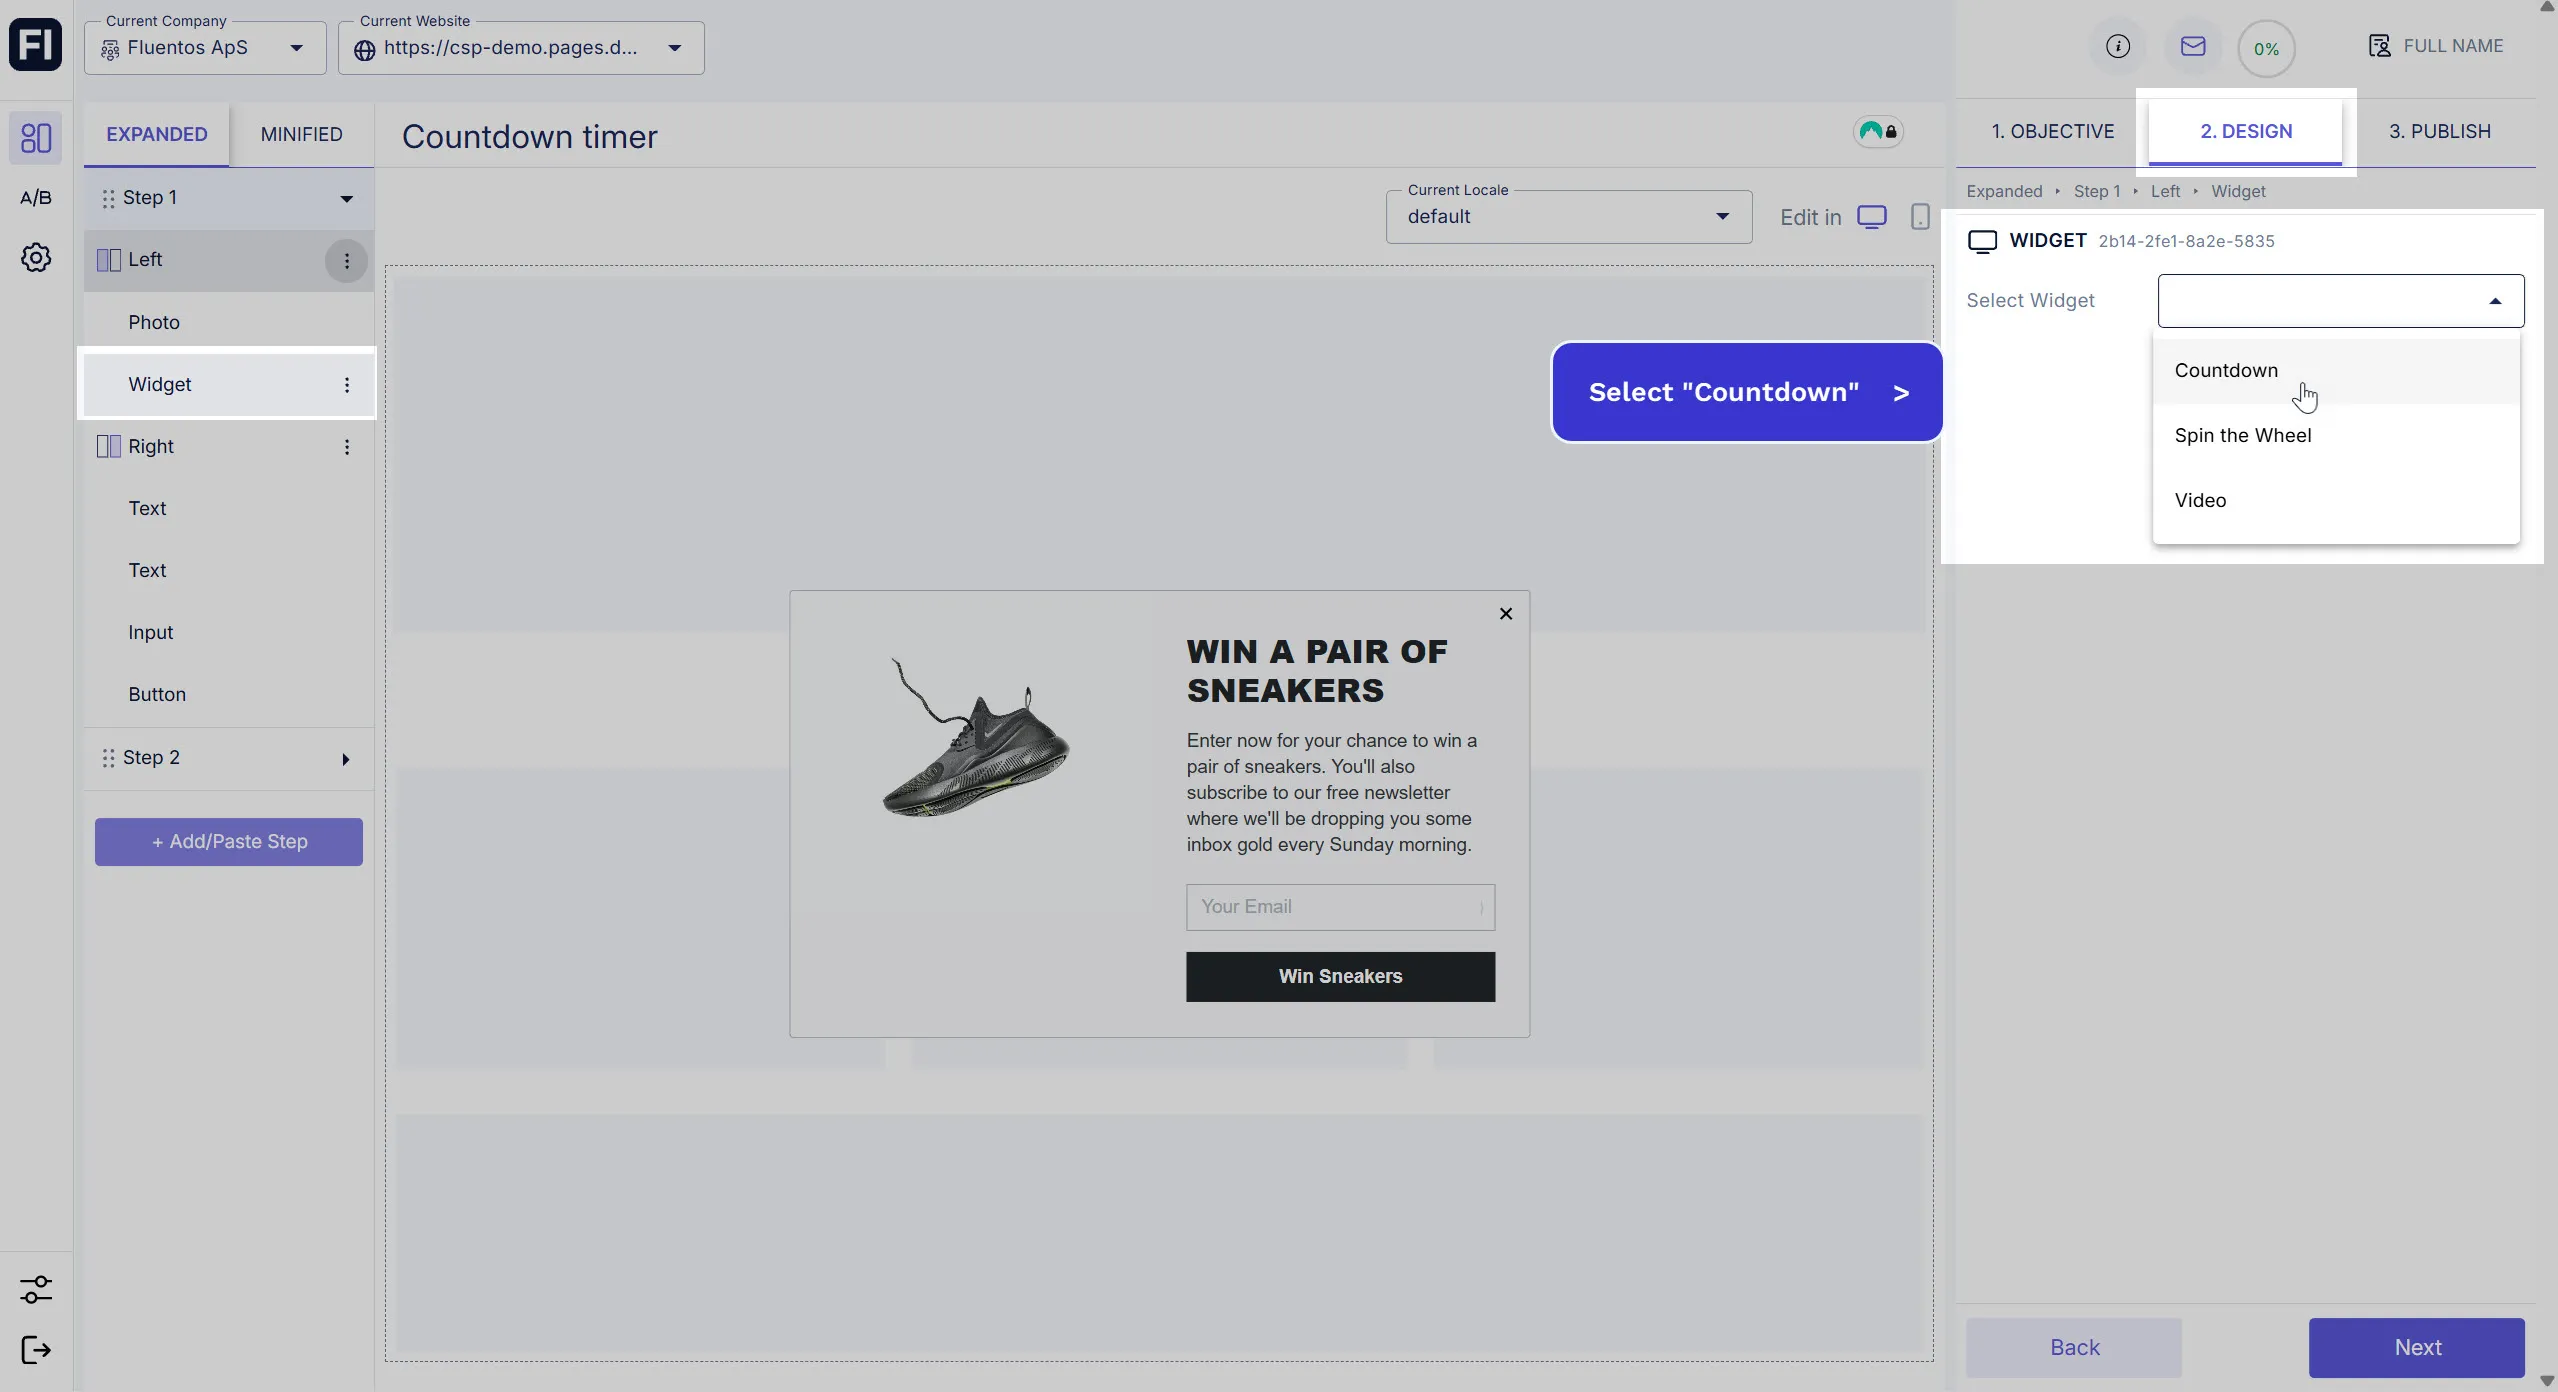Screen dimensions: 2558x1392
Task: Open the email icon in the top bar
Action: 2192,47
